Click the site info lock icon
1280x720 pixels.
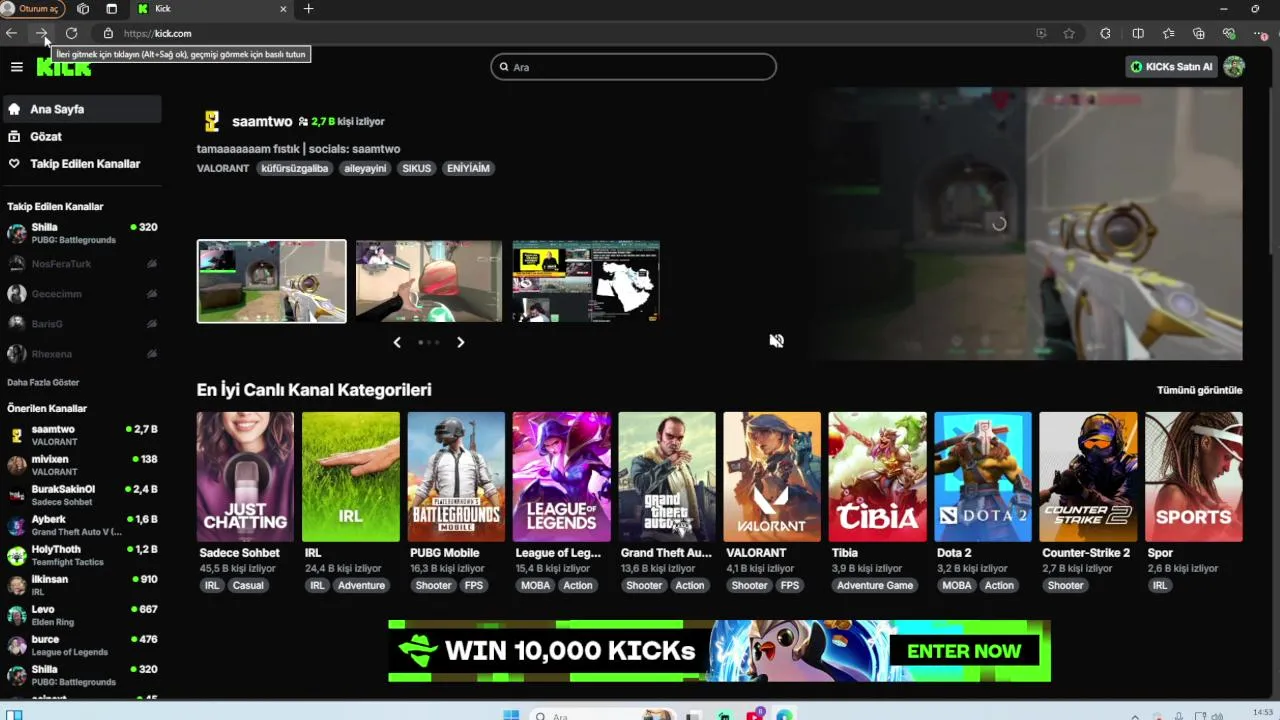pos(108,33)
